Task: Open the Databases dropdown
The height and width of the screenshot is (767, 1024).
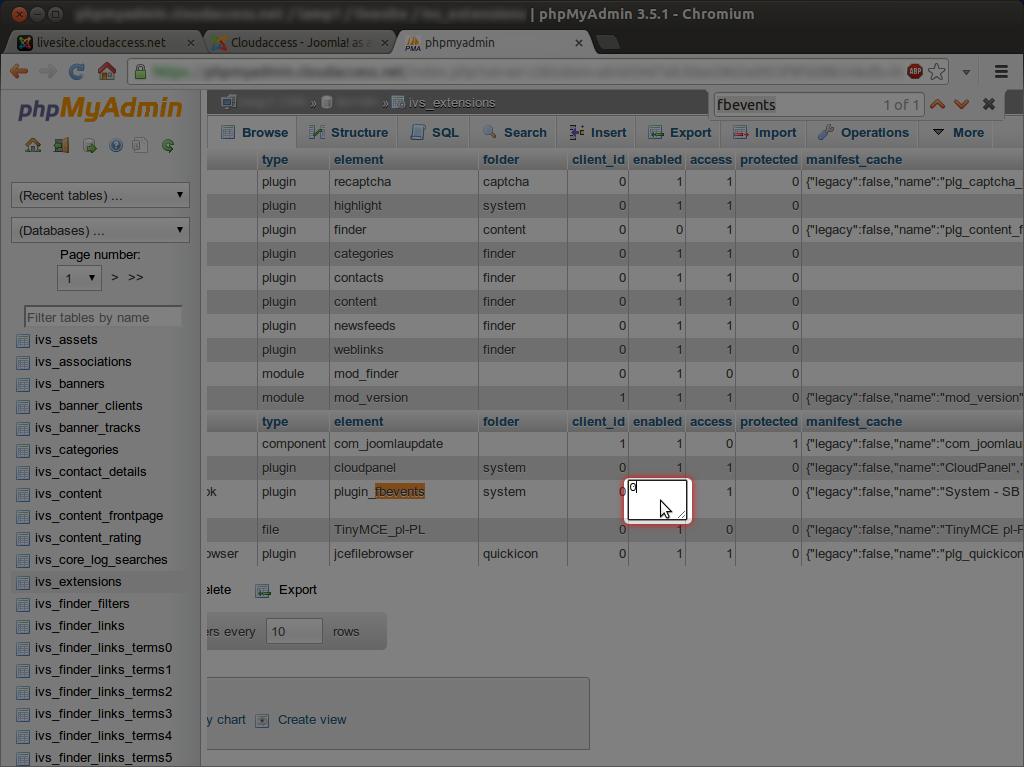Action: click(x=101, y=231)
